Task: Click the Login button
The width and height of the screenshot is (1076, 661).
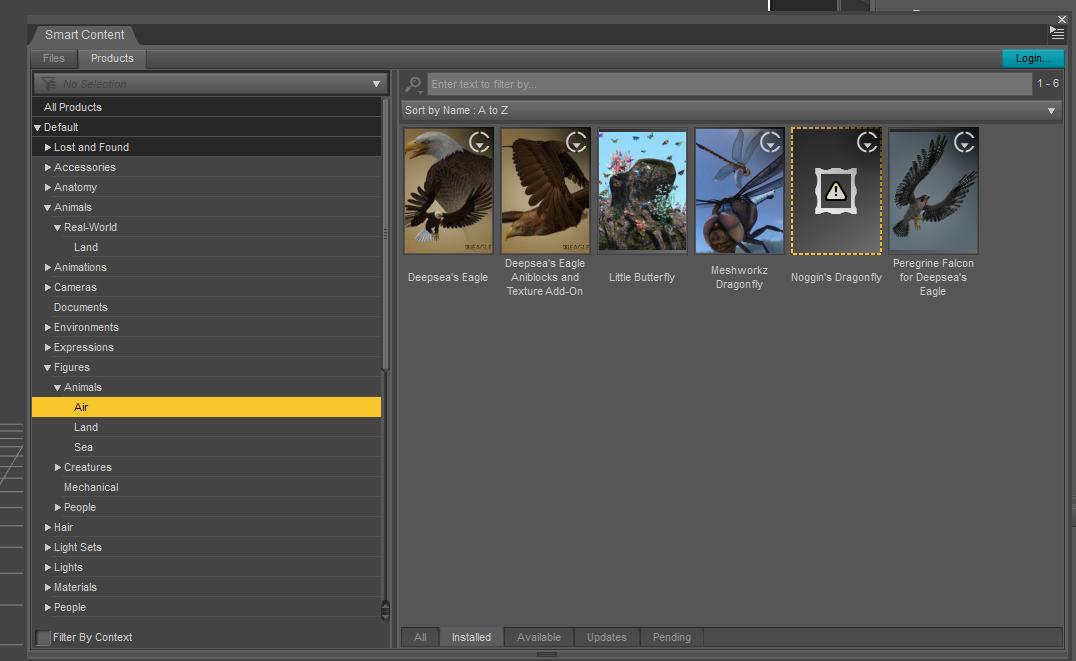Action: pyautogui.click(x=1033, y=58)
